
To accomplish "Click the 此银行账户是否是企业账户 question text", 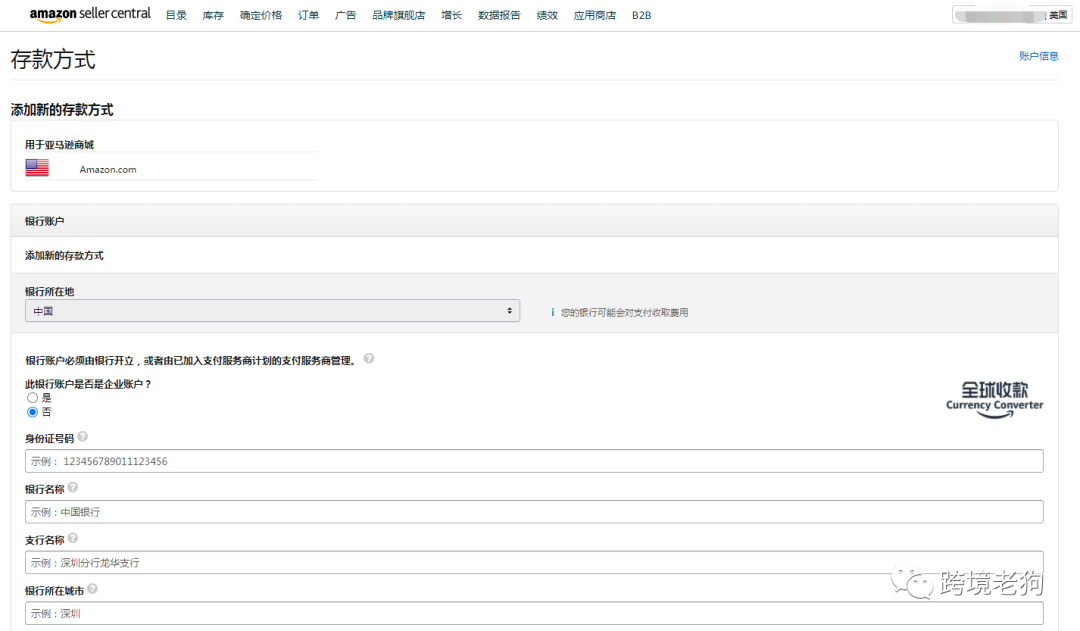I will (88, 384).
